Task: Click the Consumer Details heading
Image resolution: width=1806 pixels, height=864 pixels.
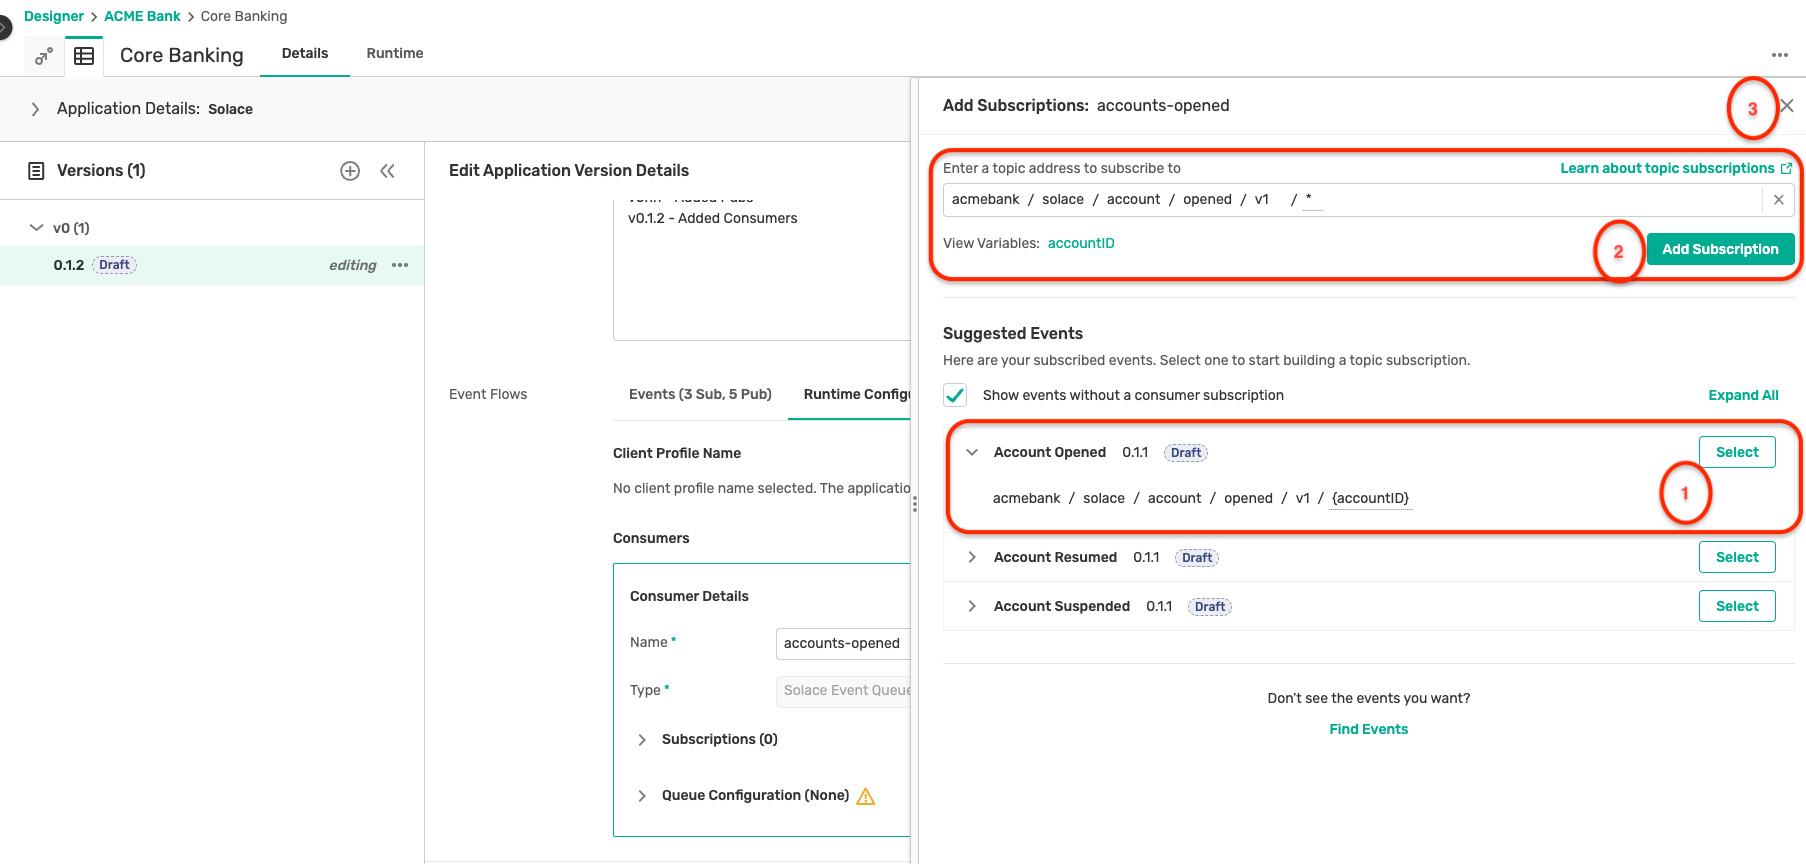Action: [689, 596]
